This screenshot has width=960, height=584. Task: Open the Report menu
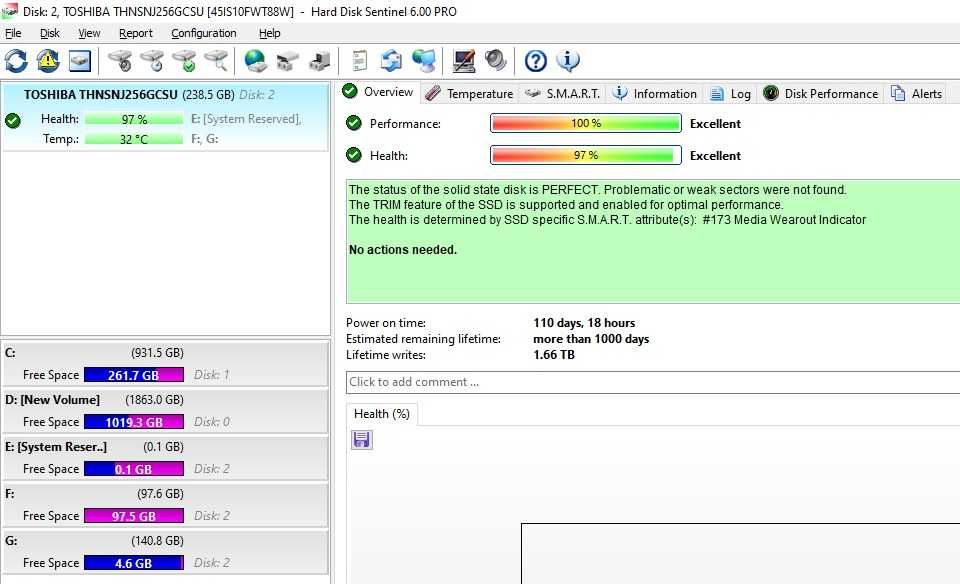tap(136, 33)
